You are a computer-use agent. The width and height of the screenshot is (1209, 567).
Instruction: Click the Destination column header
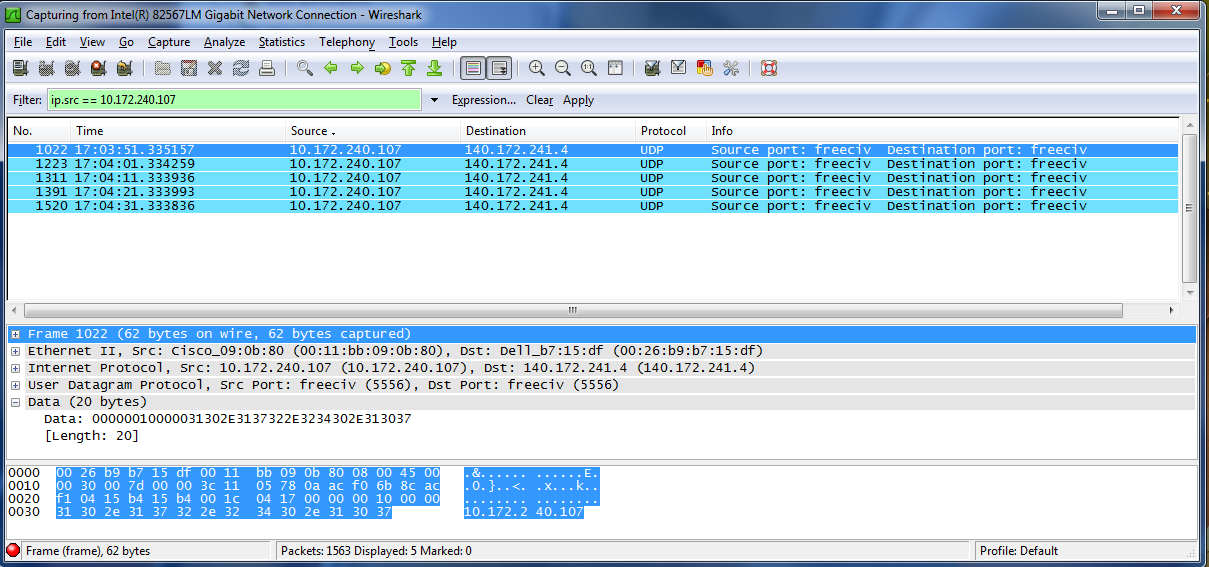coord(548,131)
